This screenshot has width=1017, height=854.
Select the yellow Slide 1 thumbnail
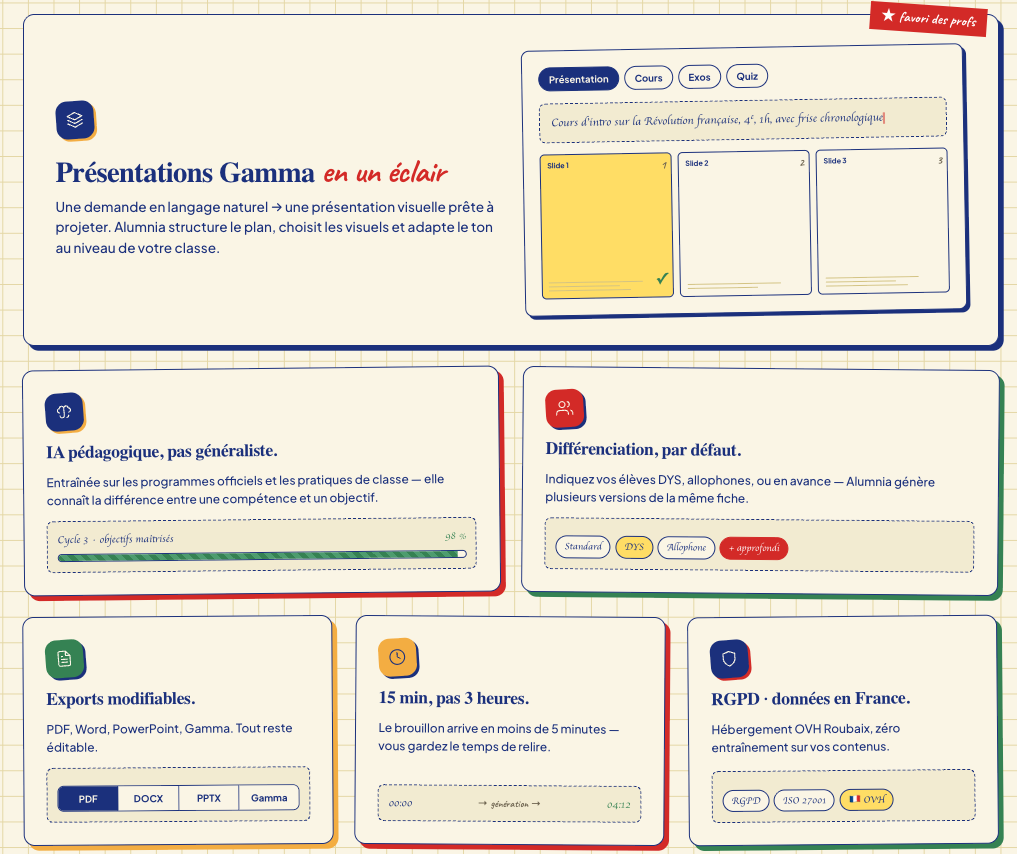point(606,226)
